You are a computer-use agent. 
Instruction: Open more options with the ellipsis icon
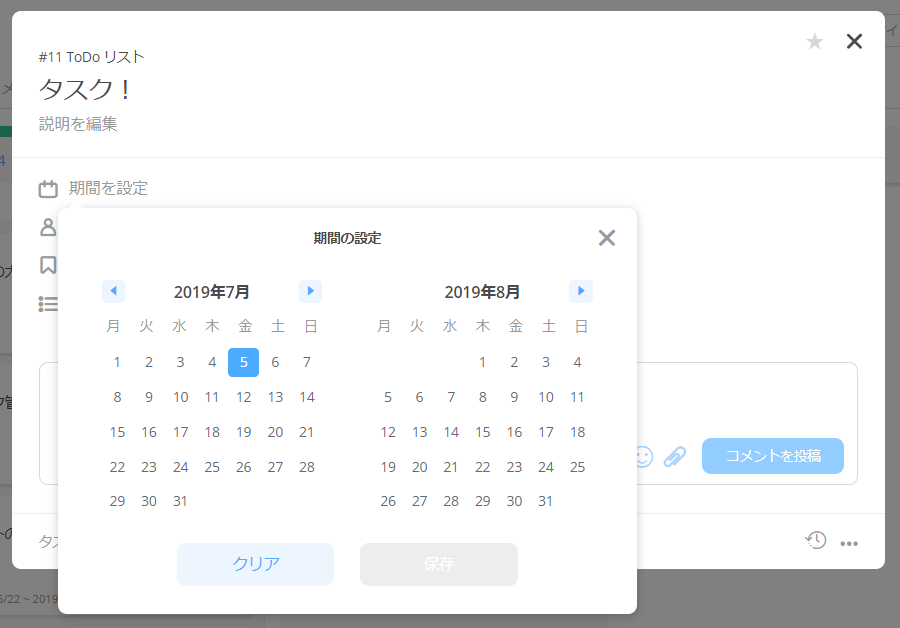pos(849,541)
